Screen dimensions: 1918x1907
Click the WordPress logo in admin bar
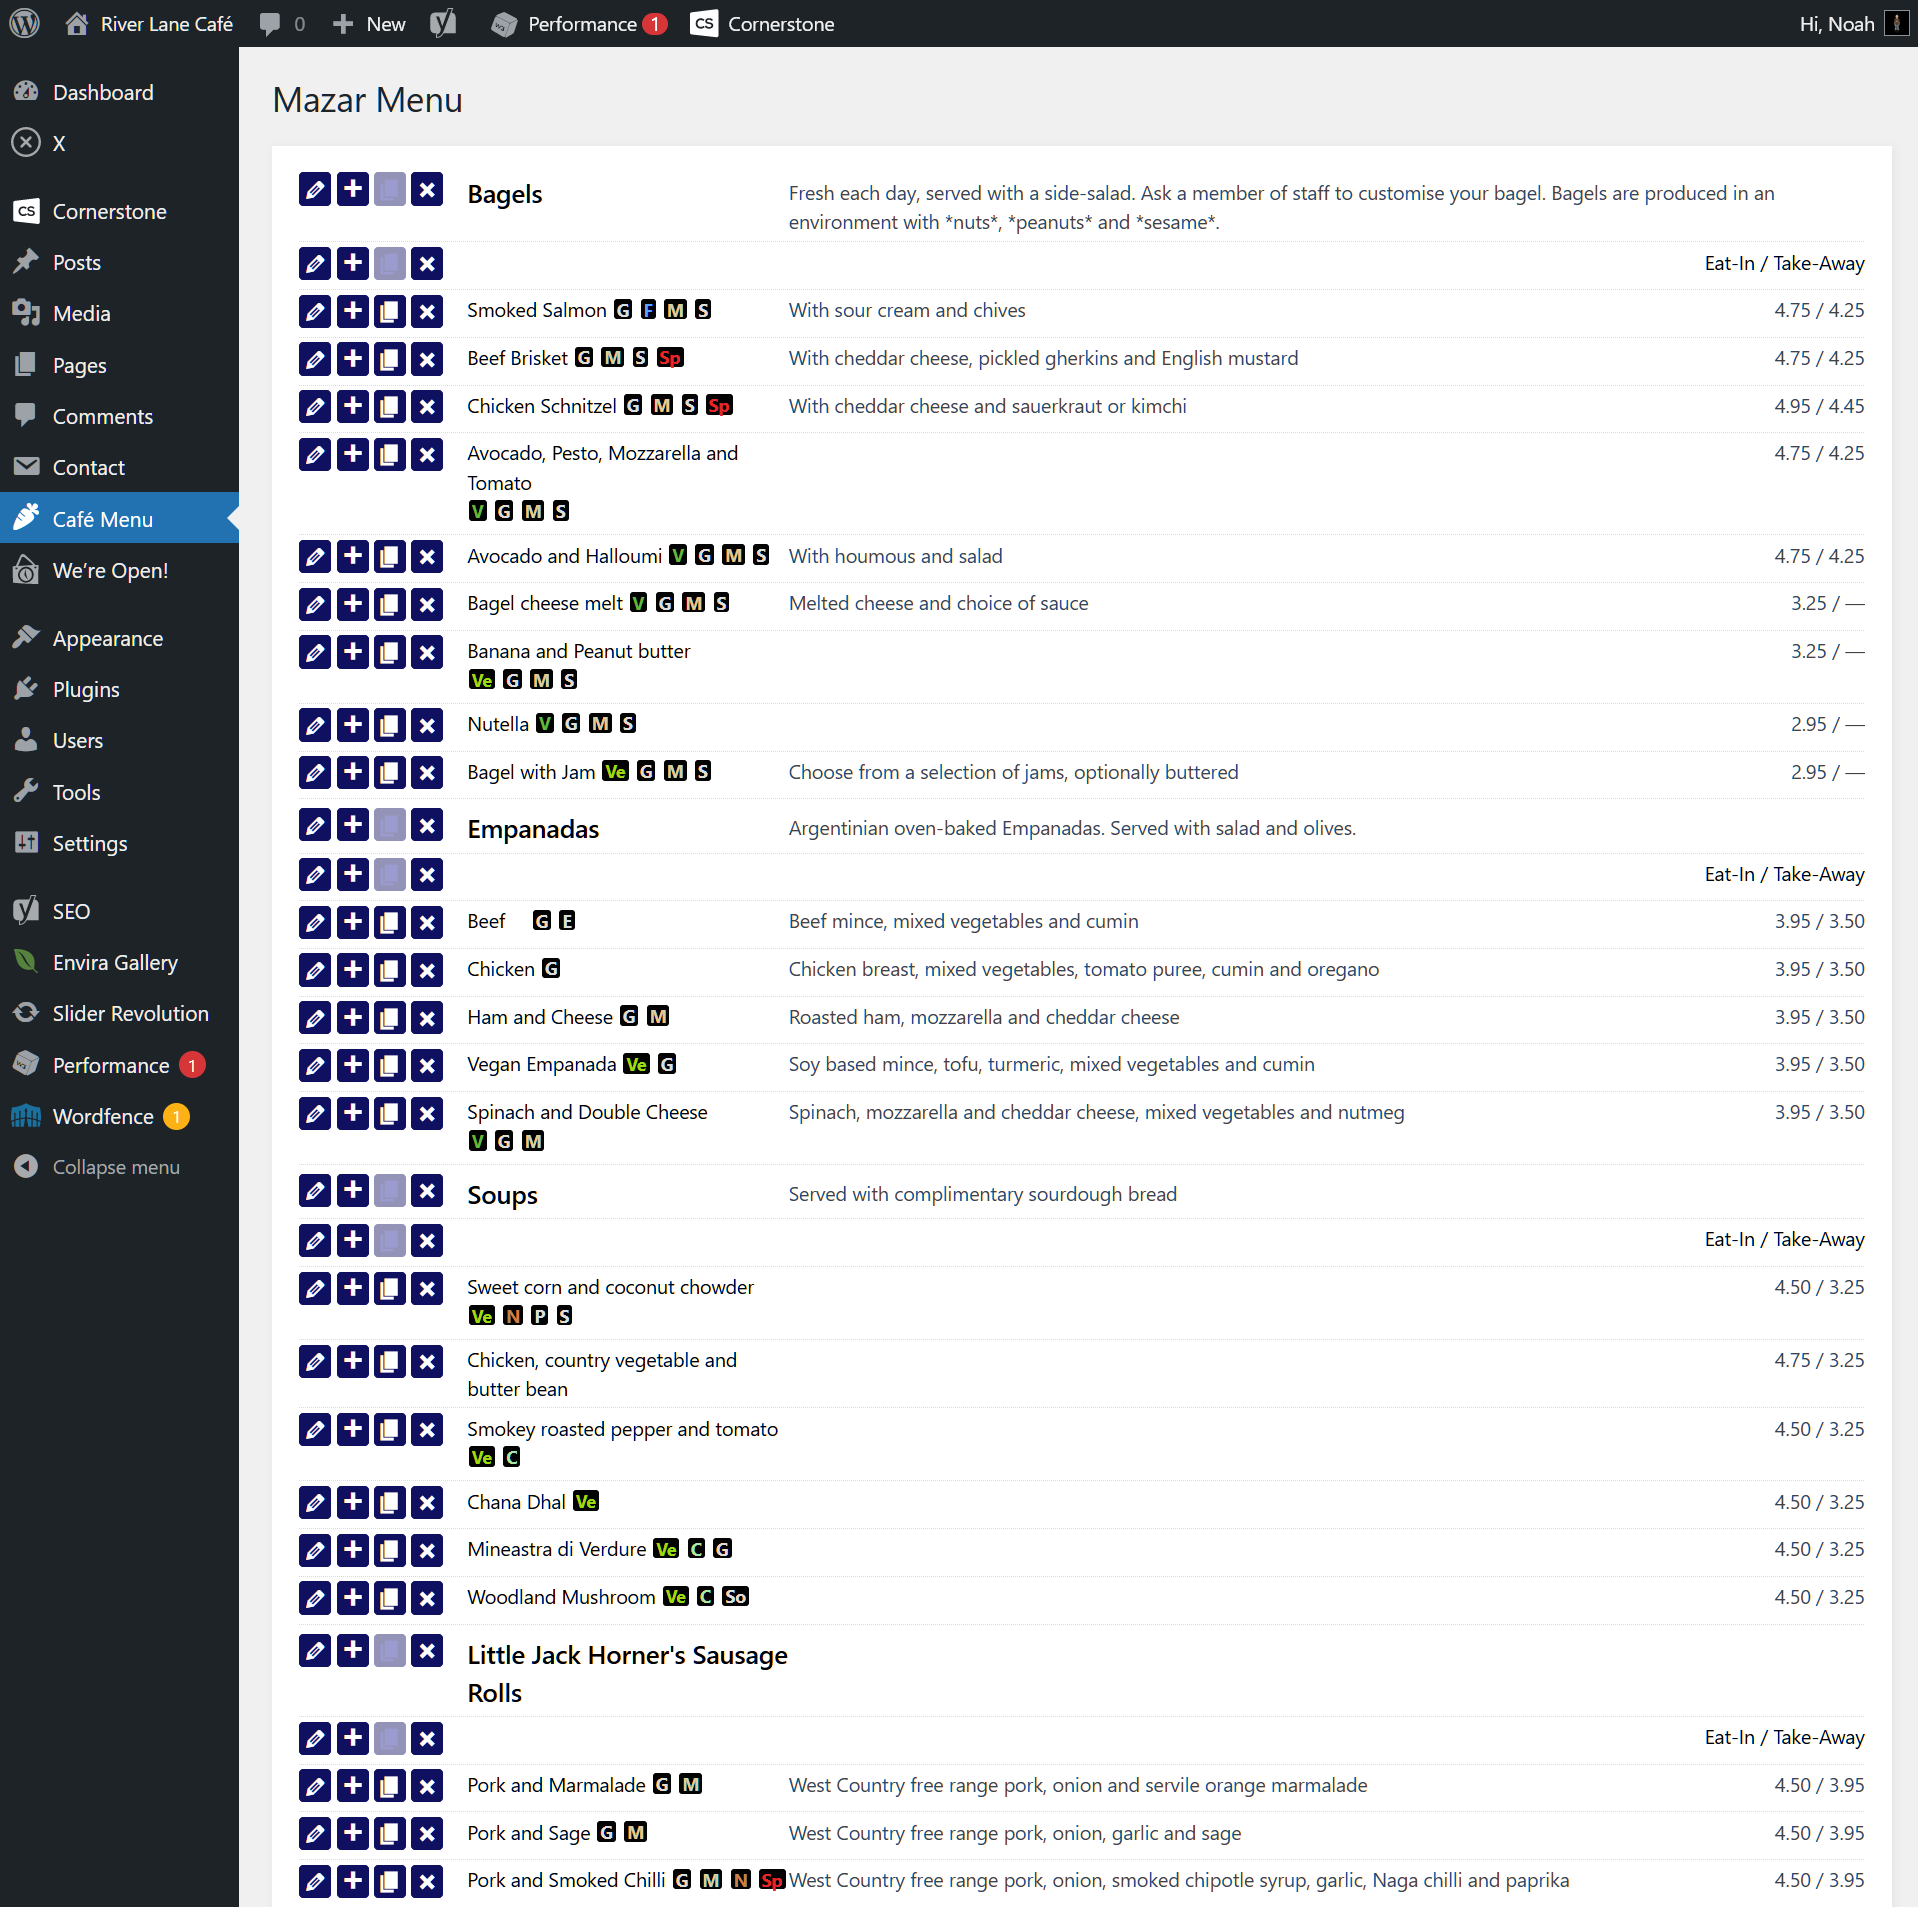(x=25, y=24)
